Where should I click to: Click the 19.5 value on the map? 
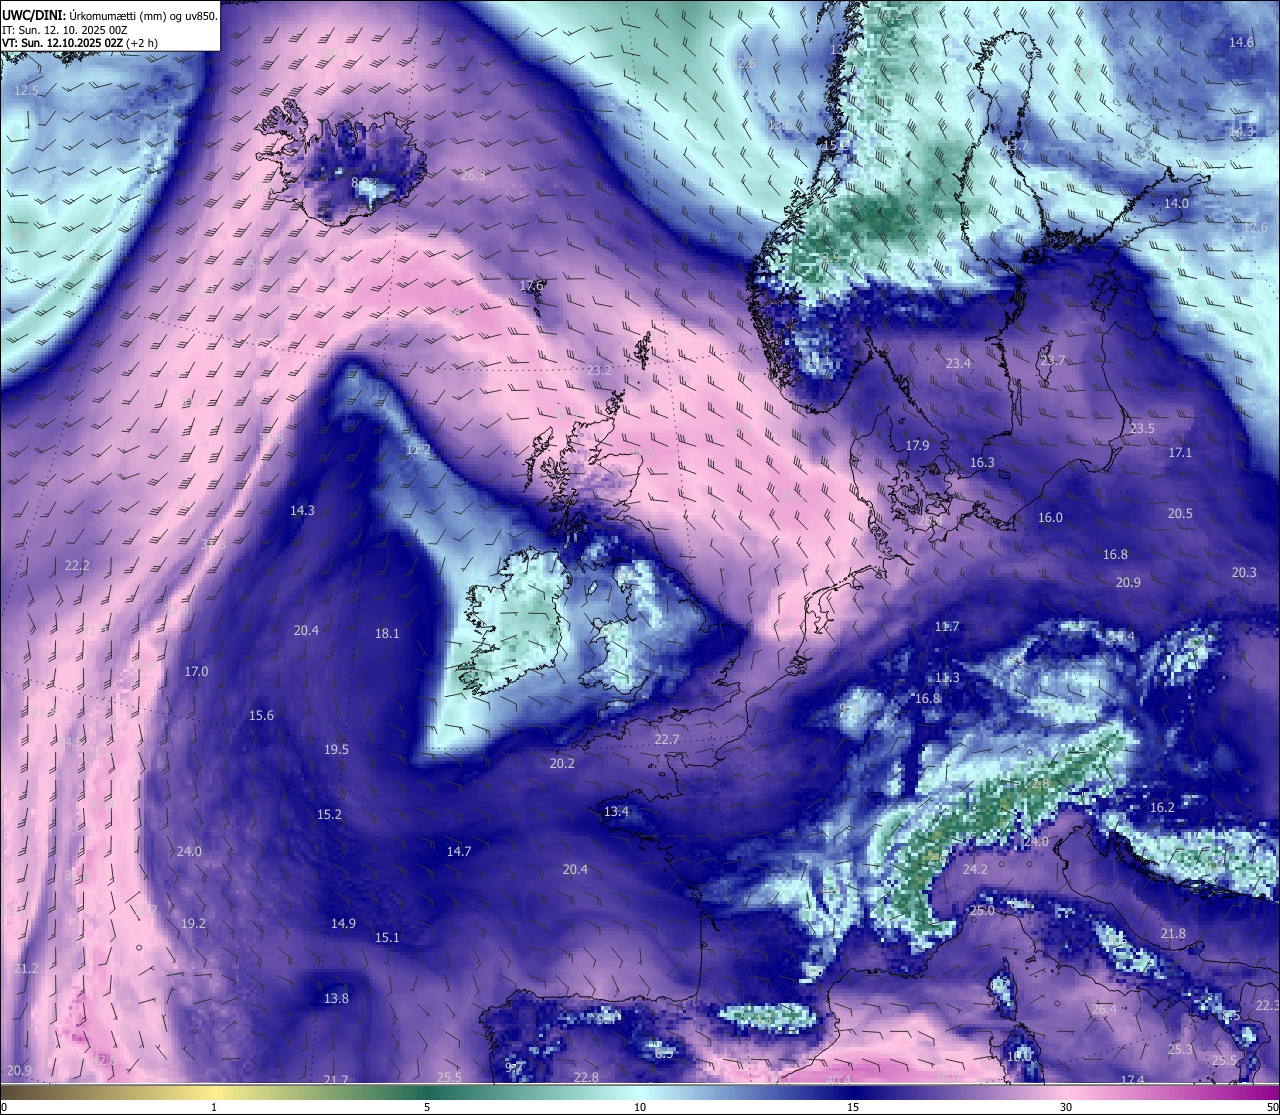pos(336,749)
